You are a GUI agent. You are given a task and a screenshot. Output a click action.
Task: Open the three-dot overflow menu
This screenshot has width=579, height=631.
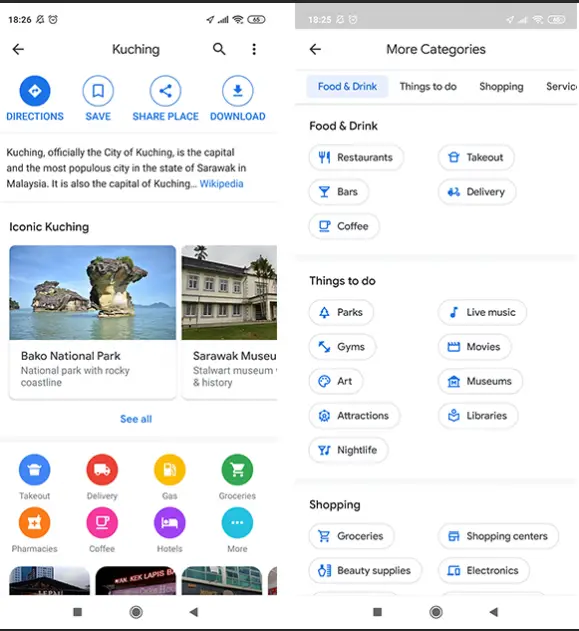click(254, 49)
